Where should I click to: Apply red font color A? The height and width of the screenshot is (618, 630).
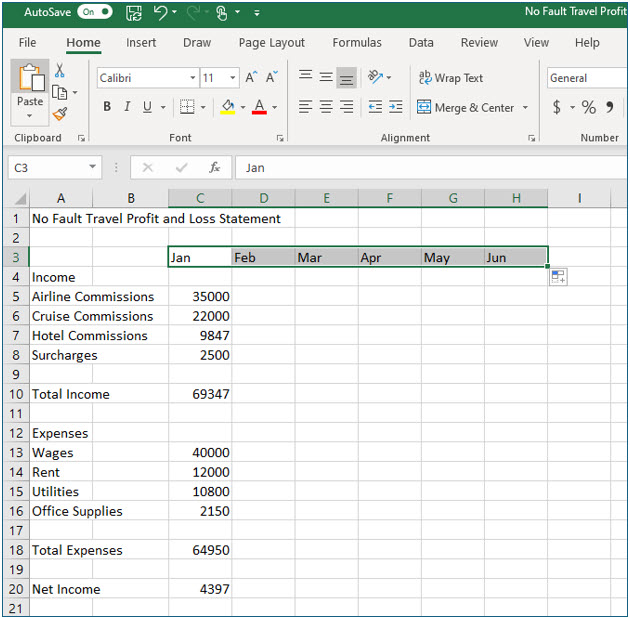[259, 107]
